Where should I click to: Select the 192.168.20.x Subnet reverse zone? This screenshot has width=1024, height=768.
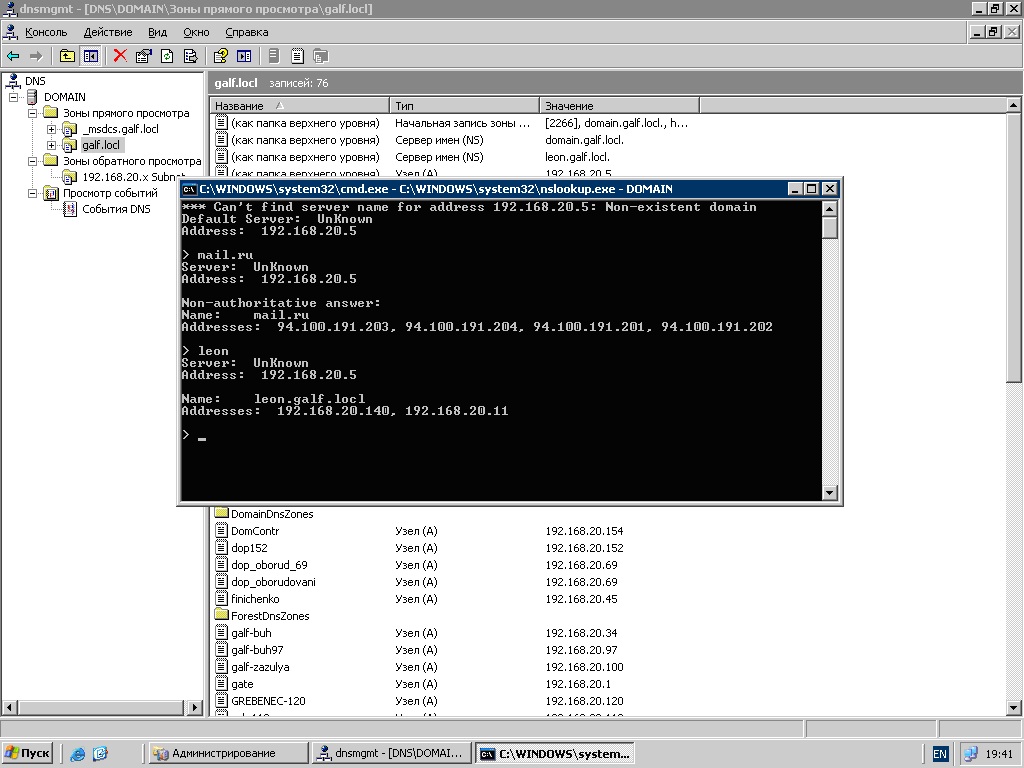tap(133, 177)
